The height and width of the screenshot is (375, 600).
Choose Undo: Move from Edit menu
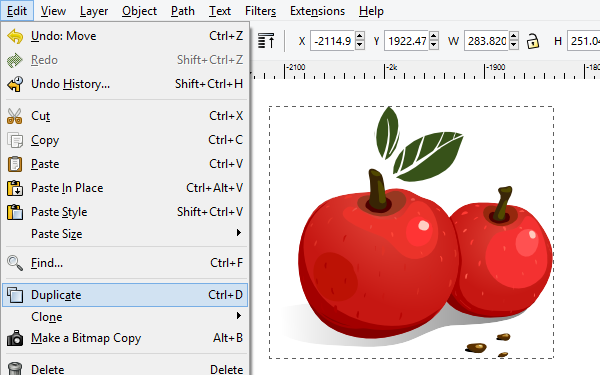click(x=125, y=36)
